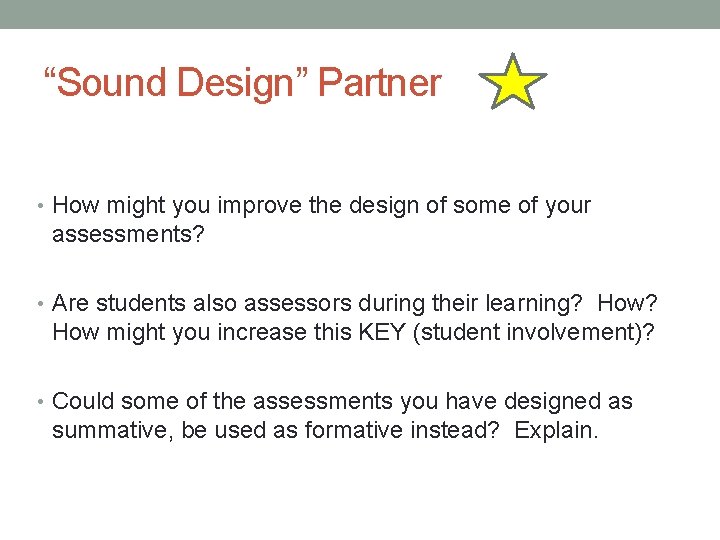The width and height of the screenshot is (720, 540).
Task: Click the word "Partner" in the title
Action: (x=380, y=83)
